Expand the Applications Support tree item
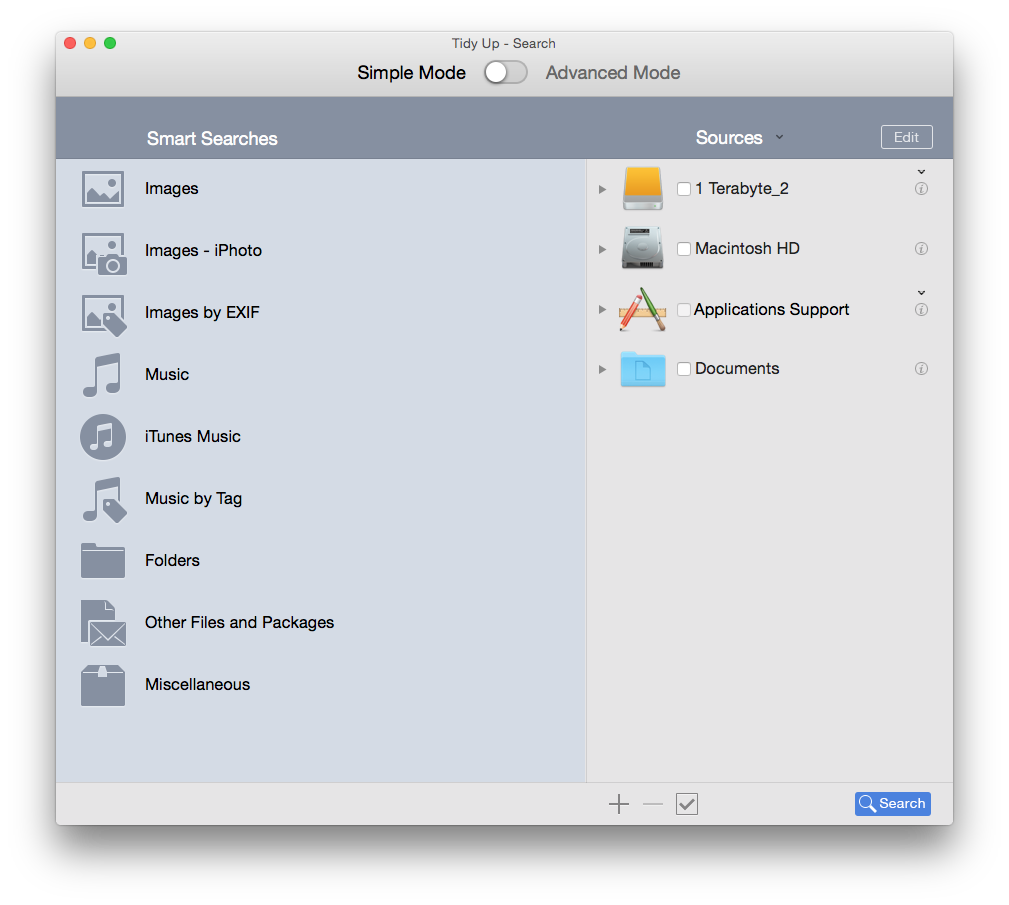The width and height of the screenshot is (1009, 905). tap(602, 310)
